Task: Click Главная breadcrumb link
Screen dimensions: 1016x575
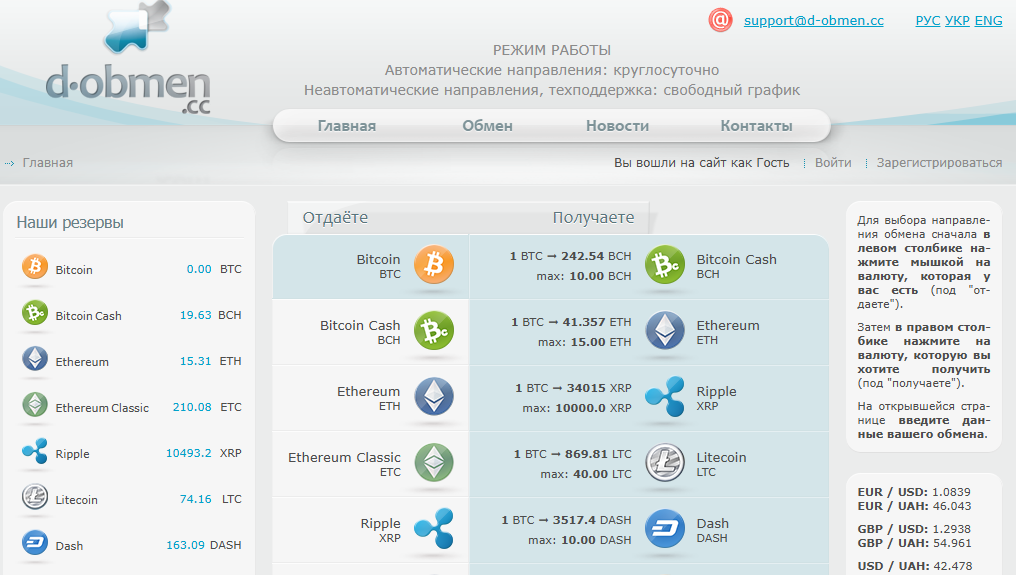Action: pos(48,163)
